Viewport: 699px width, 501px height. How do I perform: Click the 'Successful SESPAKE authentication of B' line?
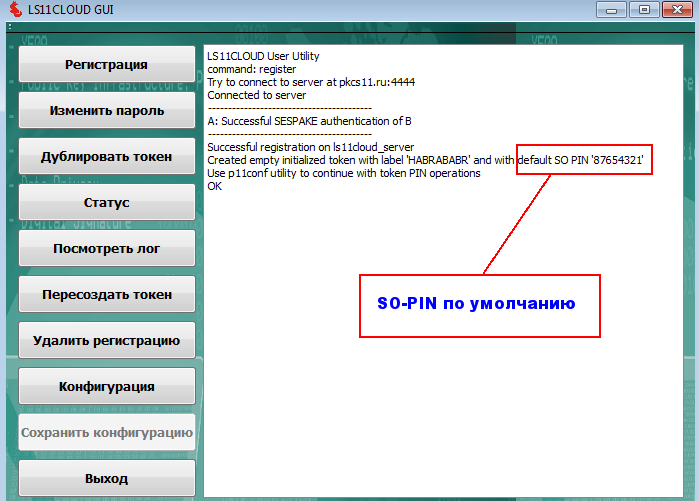[309, 121]
